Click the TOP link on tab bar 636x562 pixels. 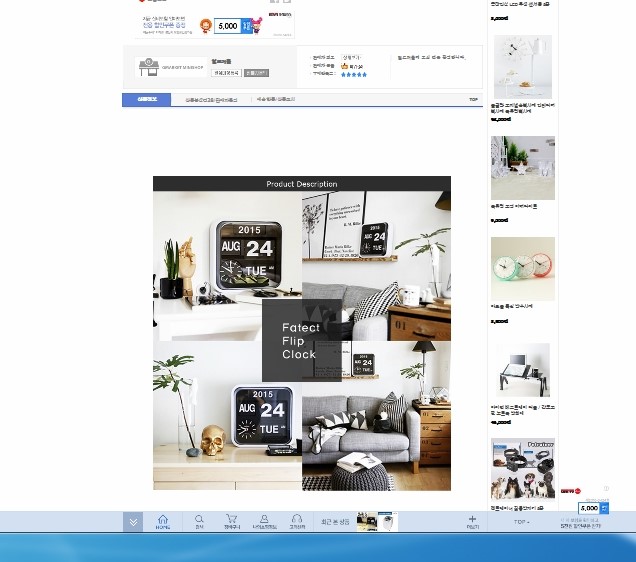click(473, 99)
